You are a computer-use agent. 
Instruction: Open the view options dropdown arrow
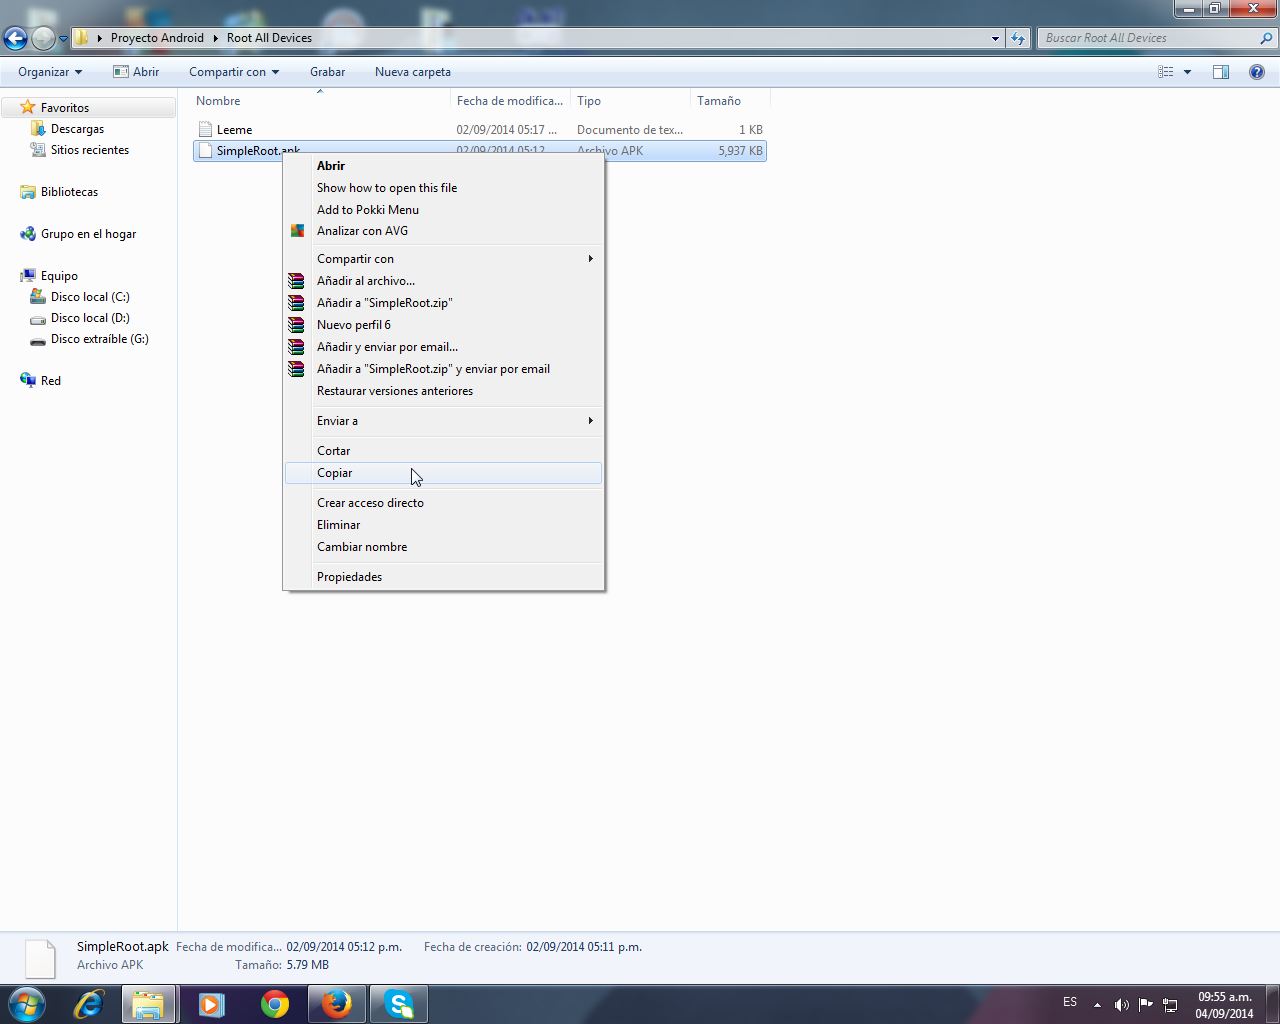1187,72
